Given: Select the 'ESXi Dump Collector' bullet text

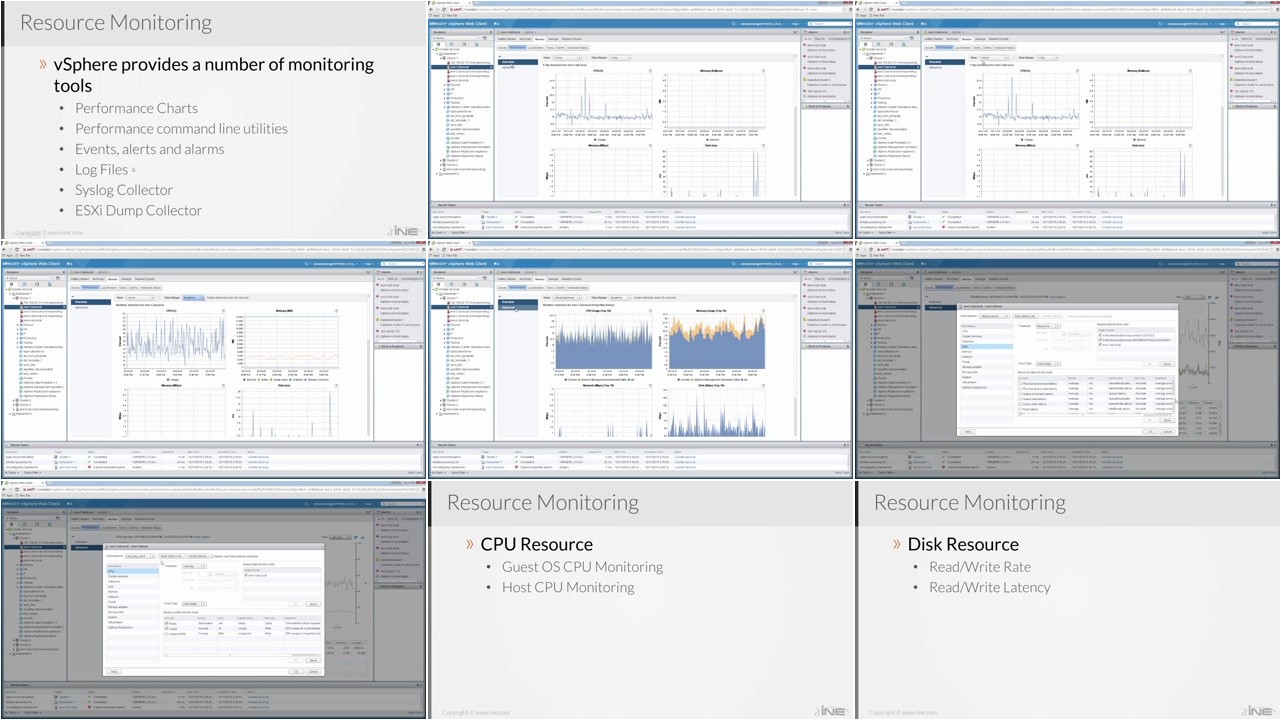Looking at the screenshot, I should pyautogui.click(x=139, y=210).
